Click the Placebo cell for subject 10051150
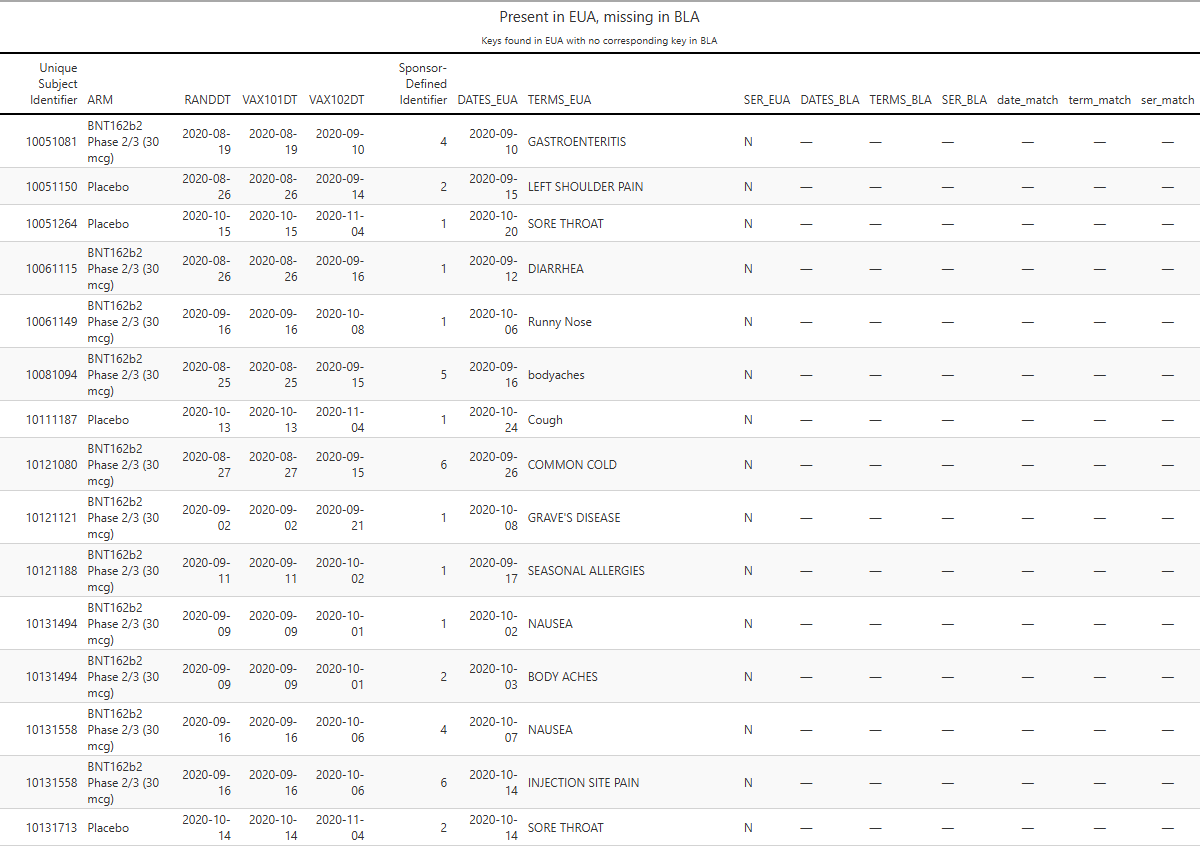Viewport: 1201px width, 846px height. 108,187
